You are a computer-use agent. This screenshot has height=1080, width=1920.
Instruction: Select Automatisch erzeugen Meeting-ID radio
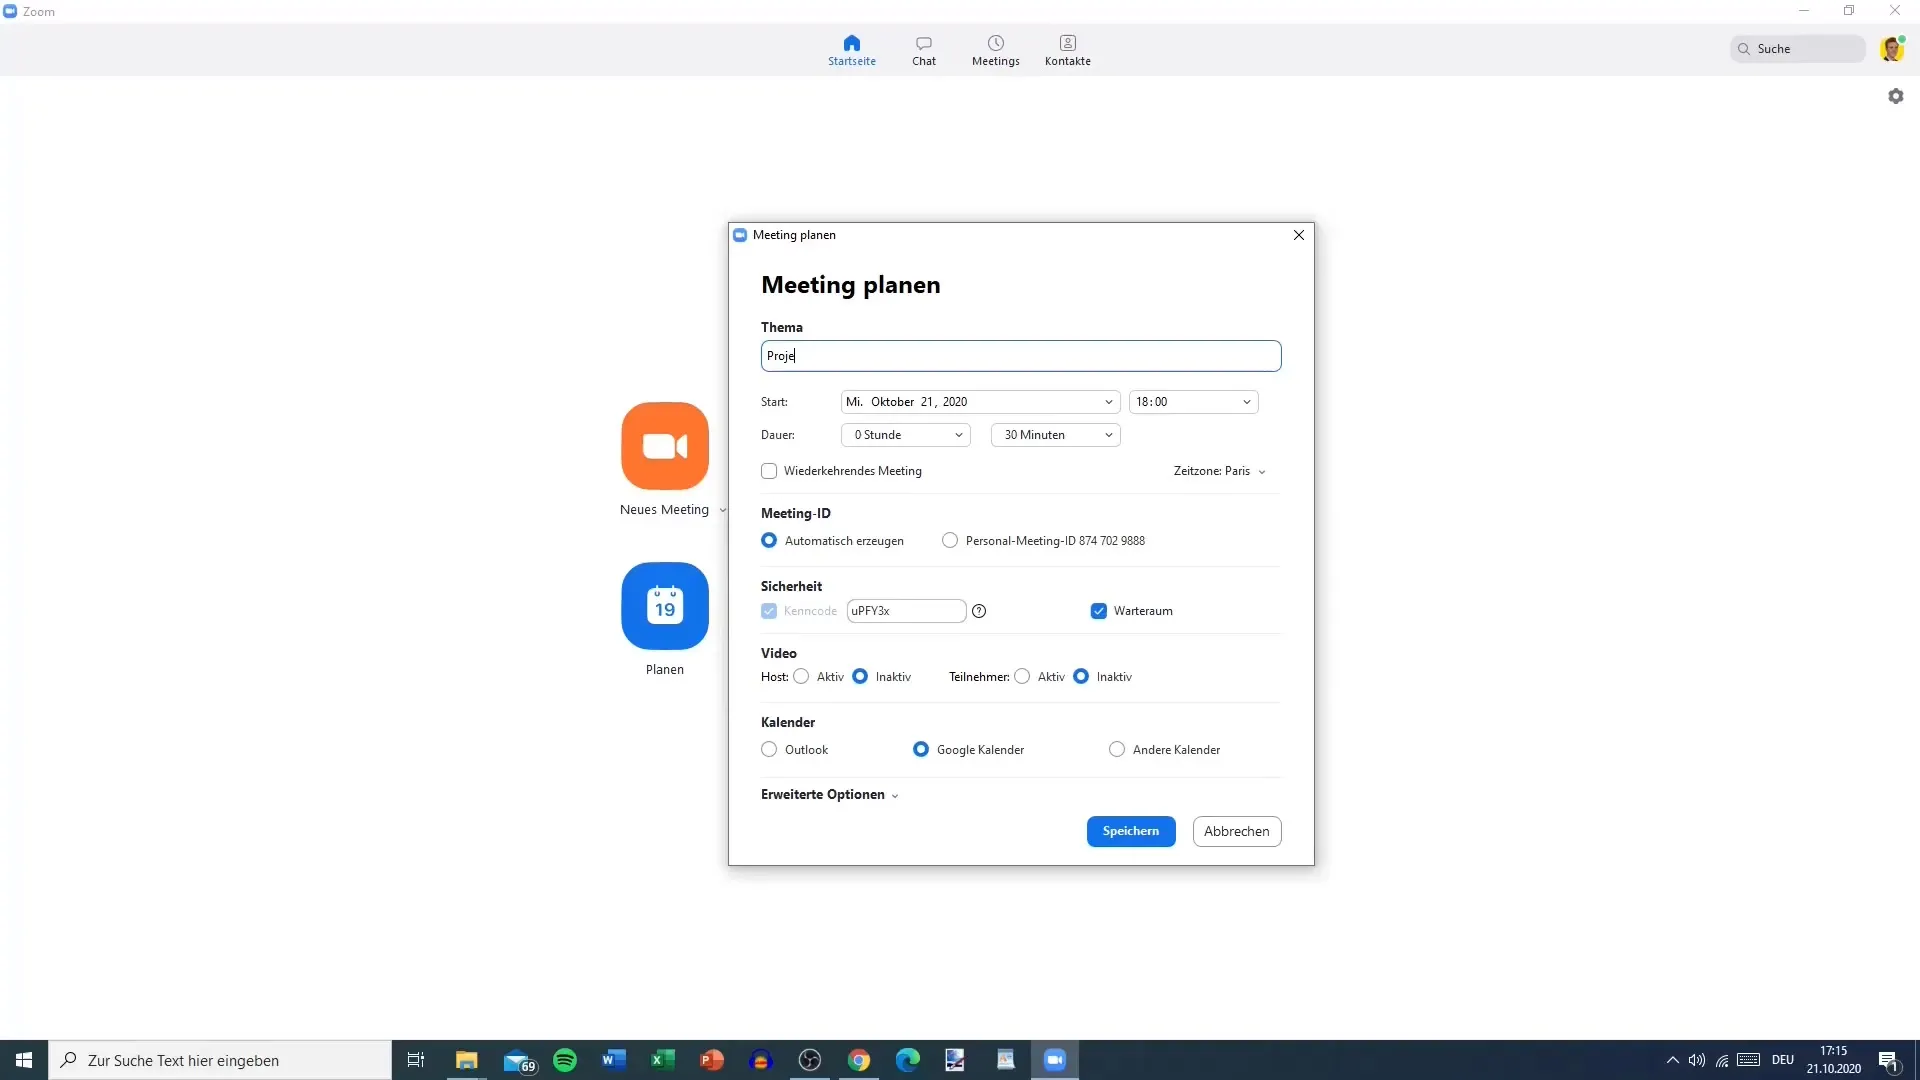click(x=769, y=541)
